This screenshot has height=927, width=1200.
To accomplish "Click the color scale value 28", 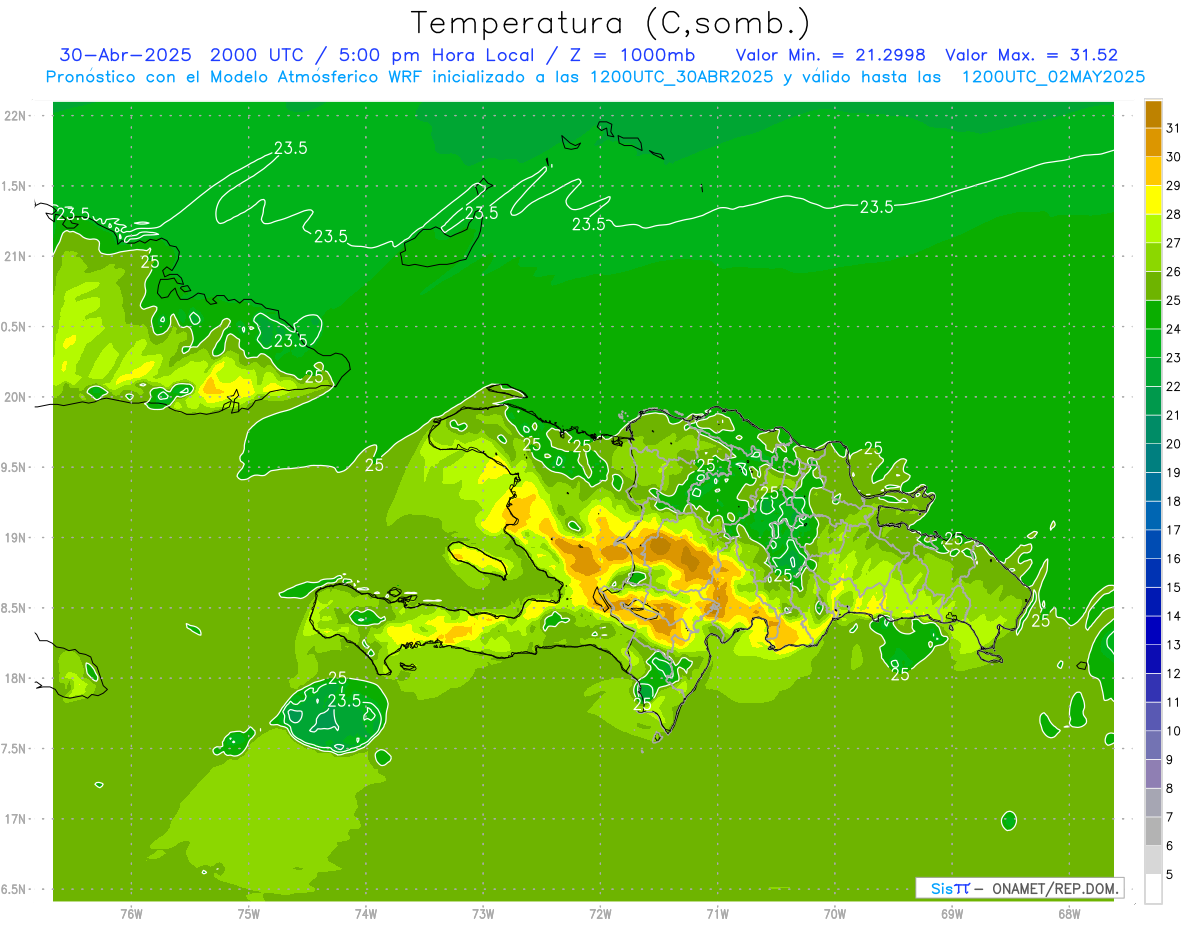I will pos(1173,214).
